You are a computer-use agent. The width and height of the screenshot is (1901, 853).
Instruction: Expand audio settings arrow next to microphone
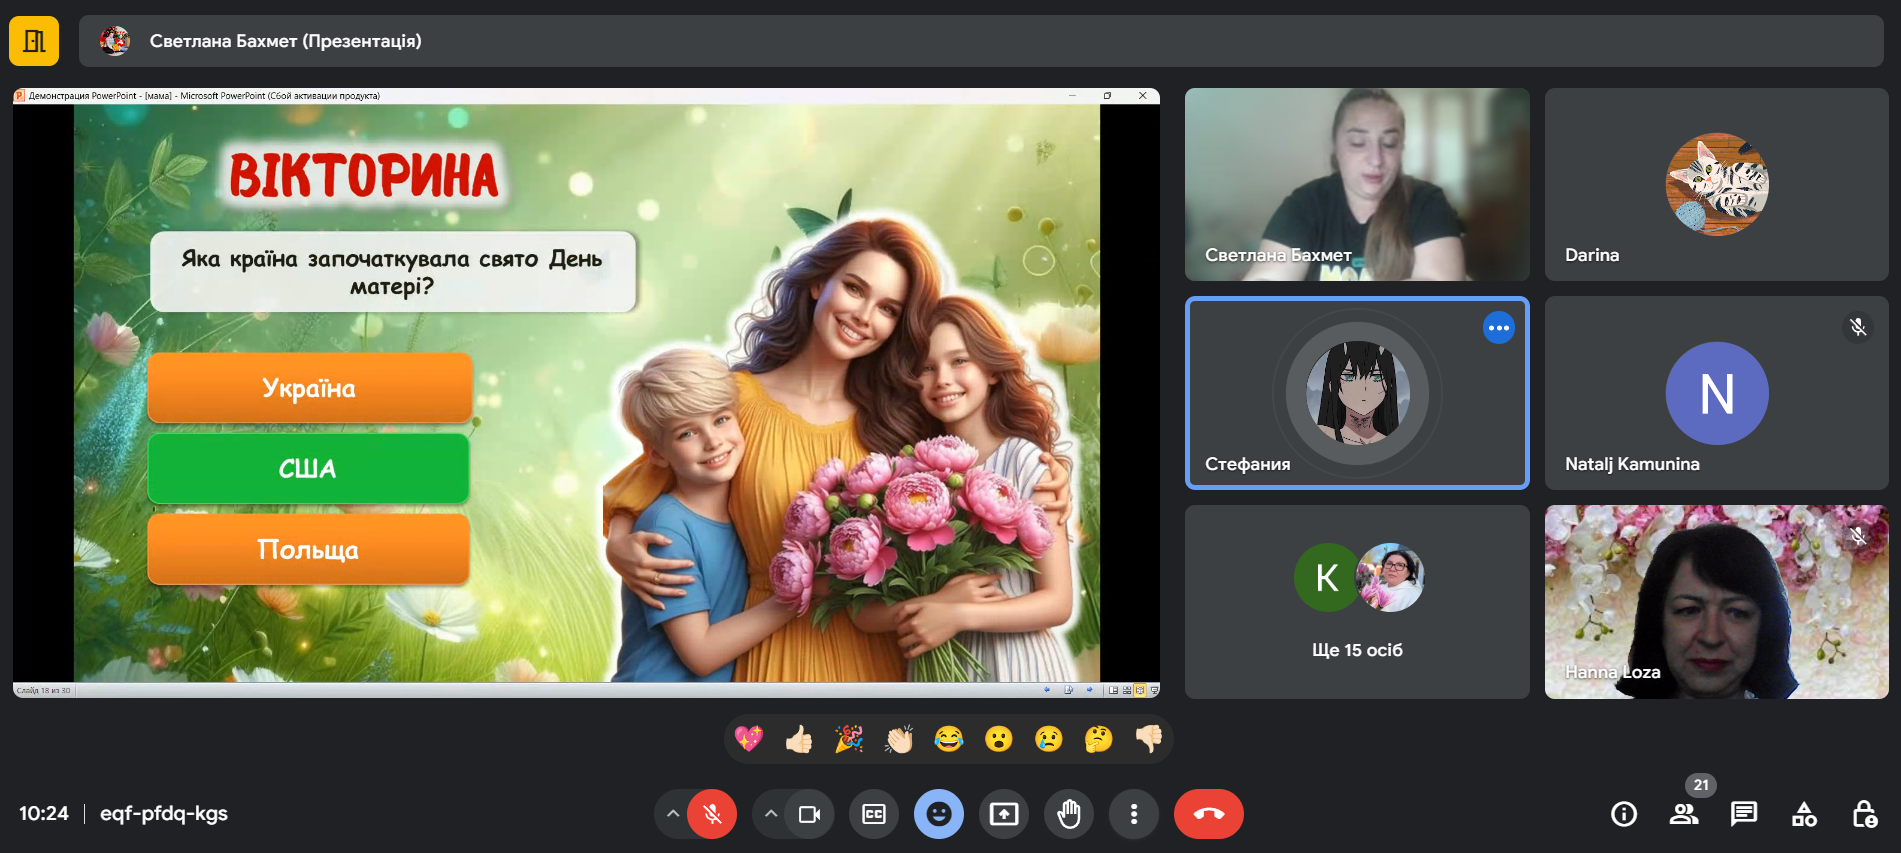[673, 814]
